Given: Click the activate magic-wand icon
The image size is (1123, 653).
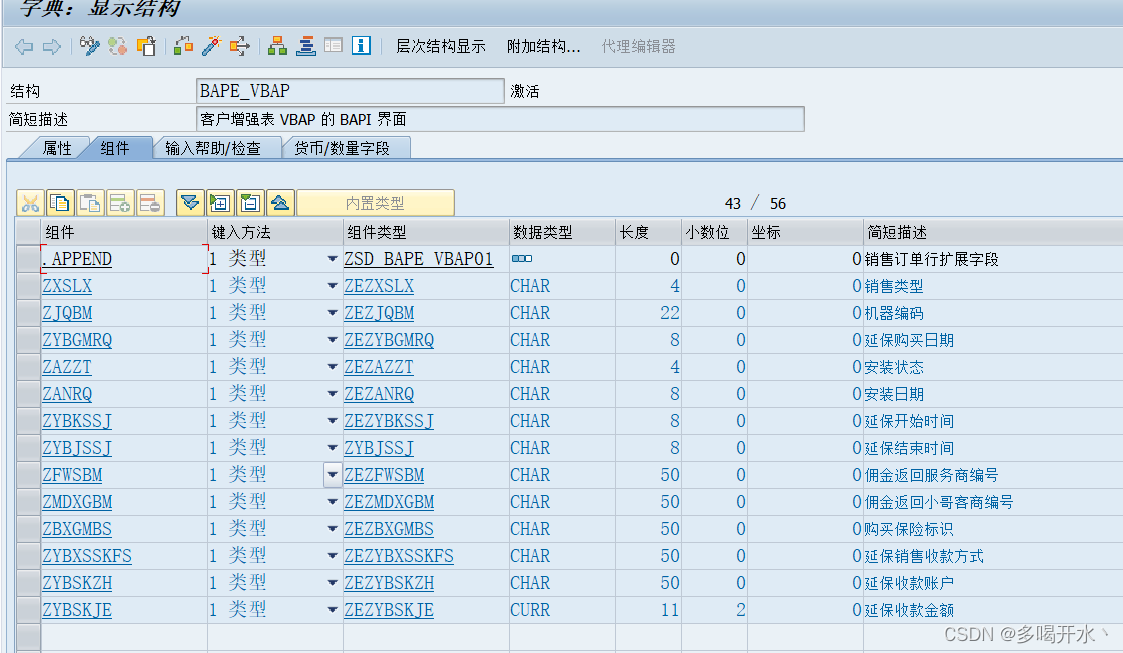Looking at the screenshot, I should (211, 46).
